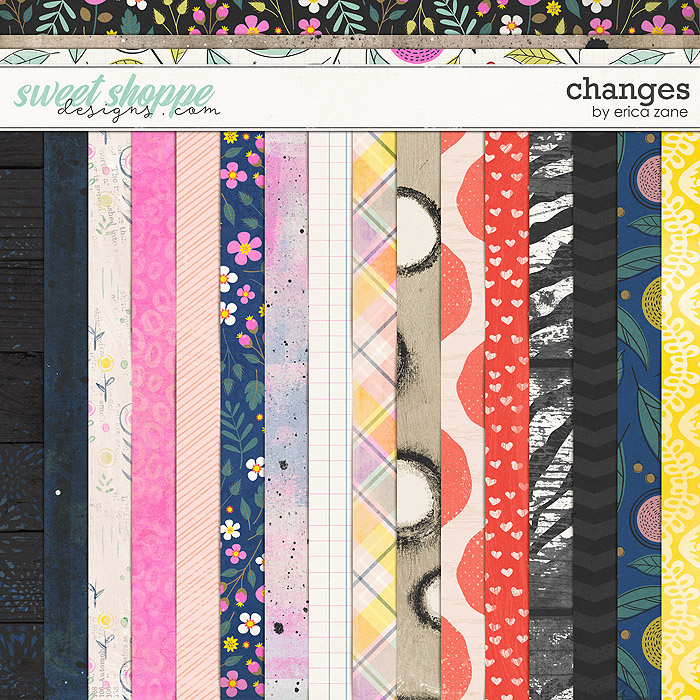Choose the red paper with hearts
Viewport: 700px width, 700px height.
[507, 416]
